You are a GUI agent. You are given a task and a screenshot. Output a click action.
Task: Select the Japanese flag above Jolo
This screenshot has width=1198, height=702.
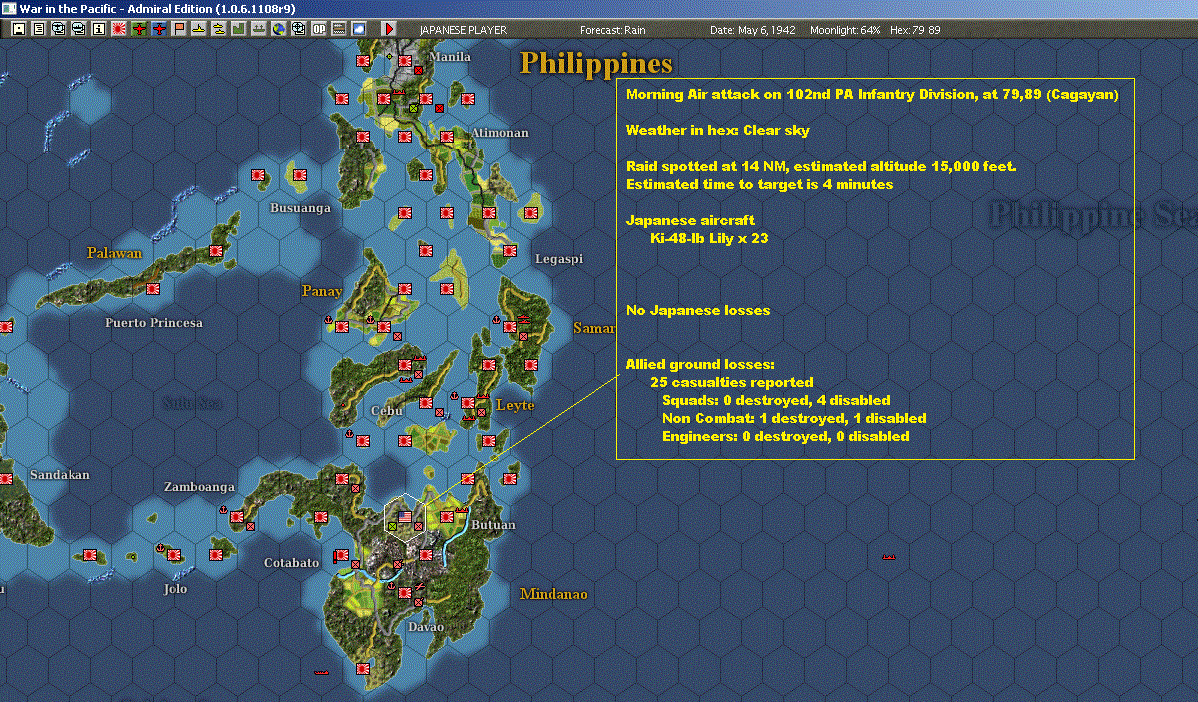click(174, 555)
